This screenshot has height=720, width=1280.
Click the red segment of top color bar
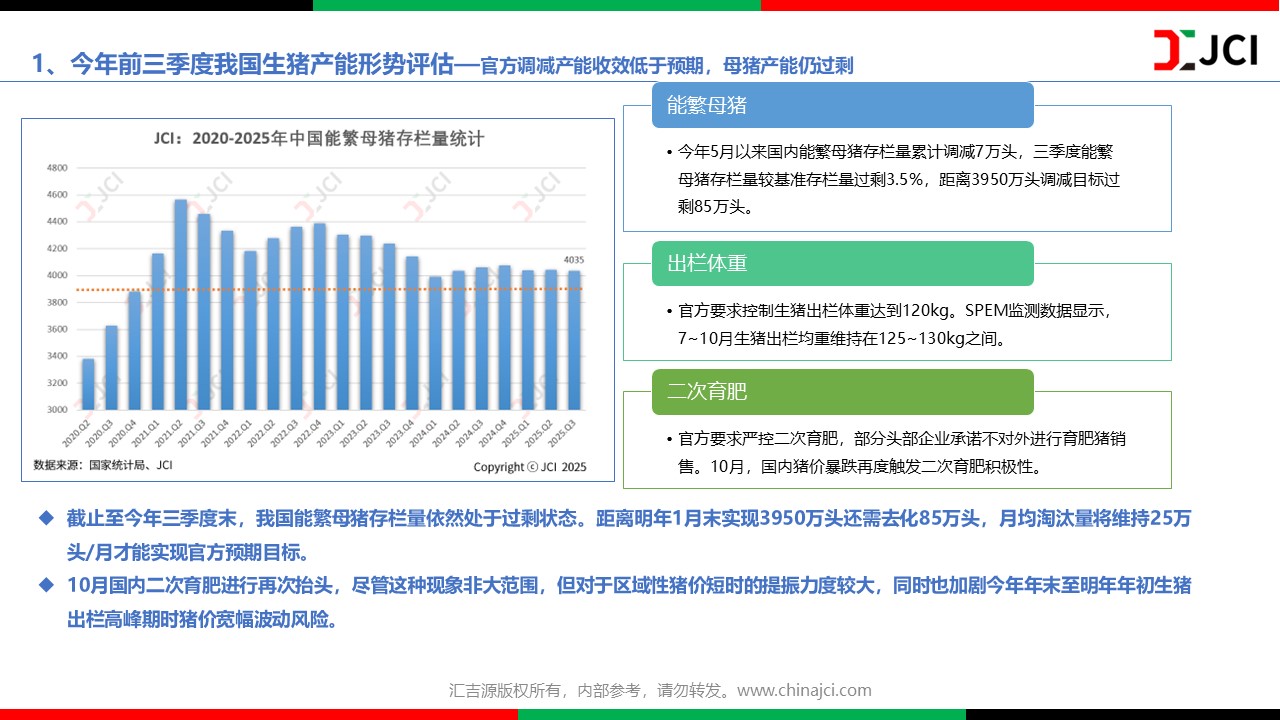(x=1020, y=5)
